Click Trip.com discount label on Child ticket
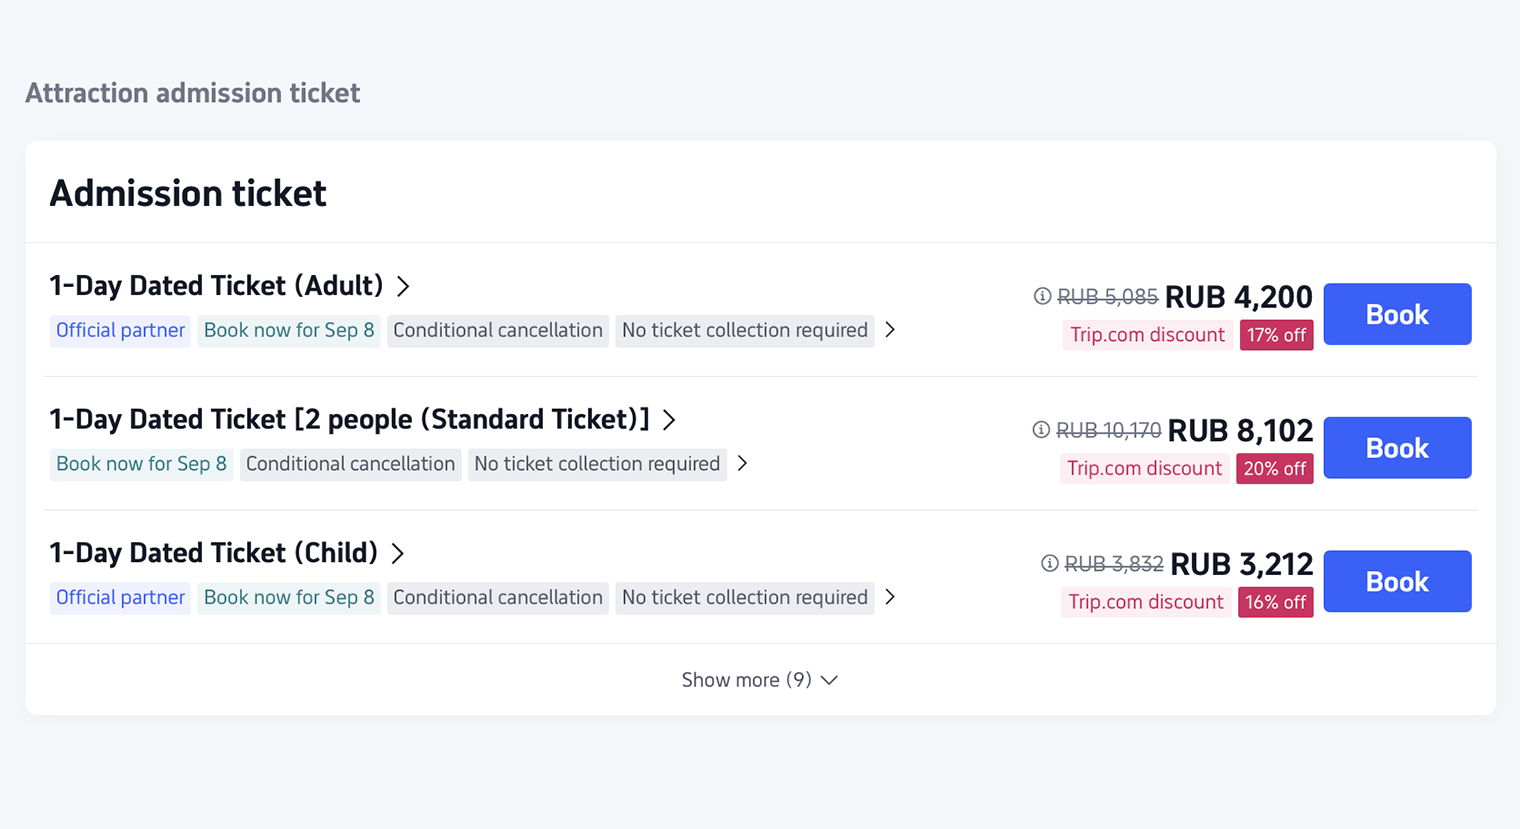This screenshot has width=1520, height=829. point(1146,602)
